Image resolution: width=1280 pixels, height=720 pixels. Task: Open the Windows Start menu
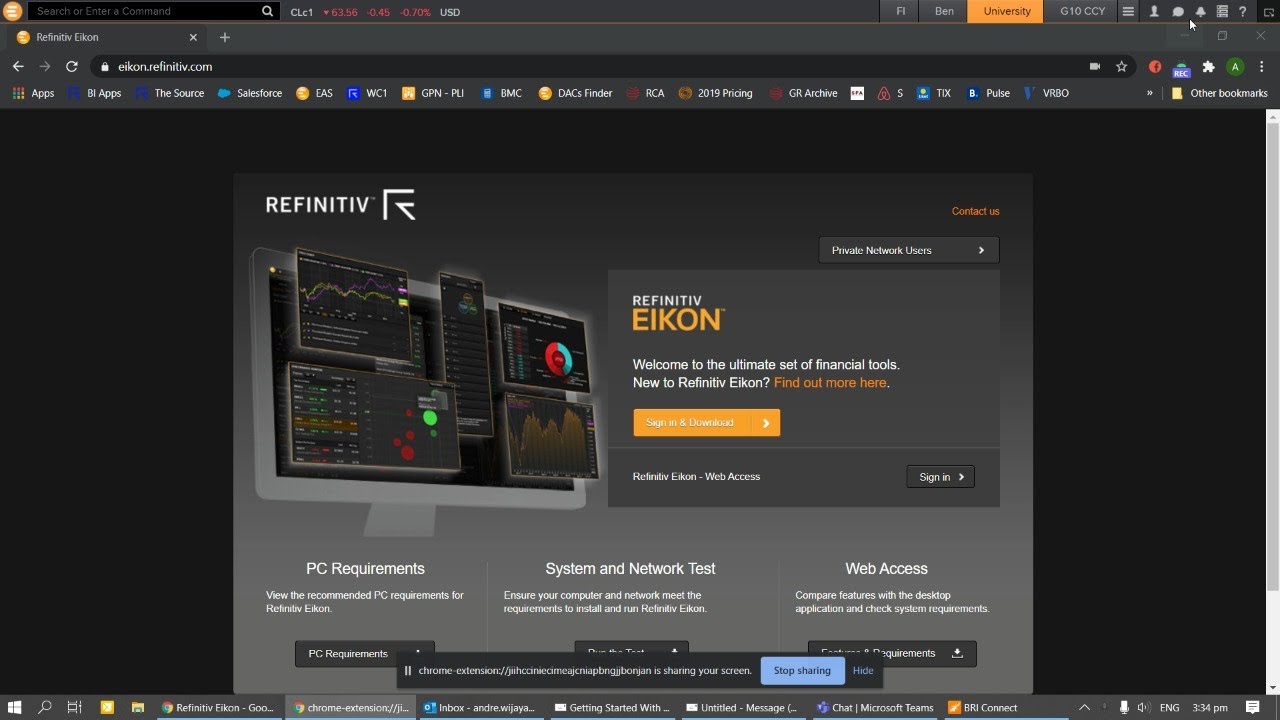[15, 707]
